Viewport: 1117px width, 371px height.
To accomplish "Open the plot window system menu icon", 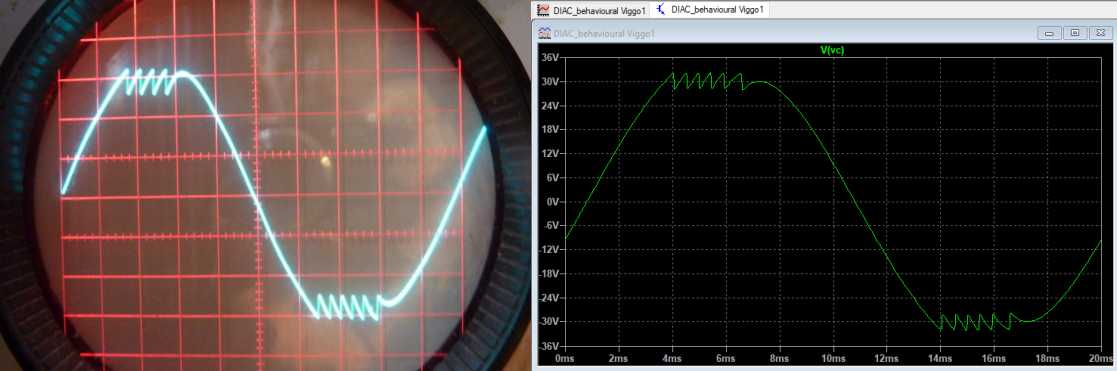I will pyautogui.click(x=544, y=33).
